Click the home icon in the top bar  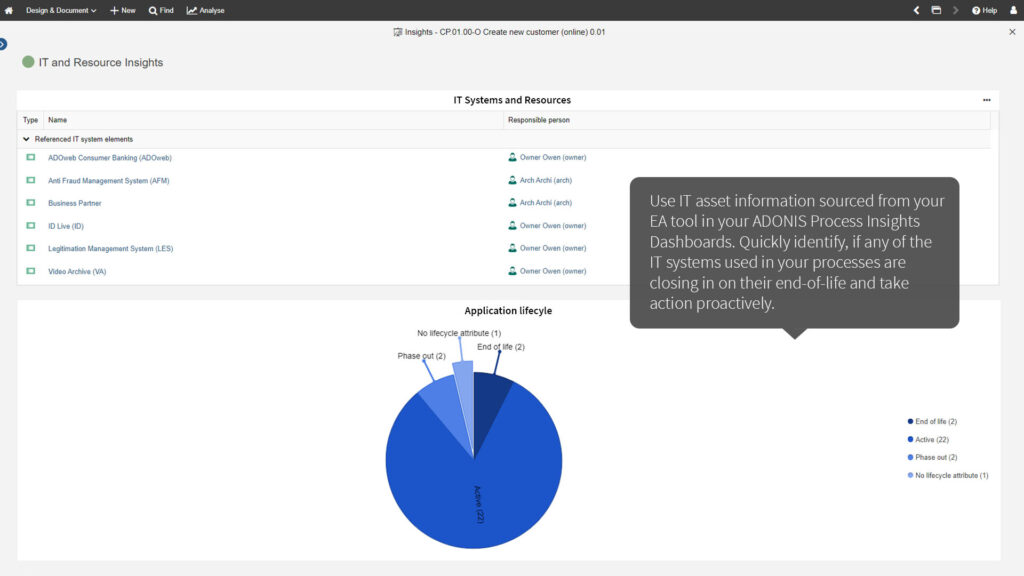tap(10, 10)
